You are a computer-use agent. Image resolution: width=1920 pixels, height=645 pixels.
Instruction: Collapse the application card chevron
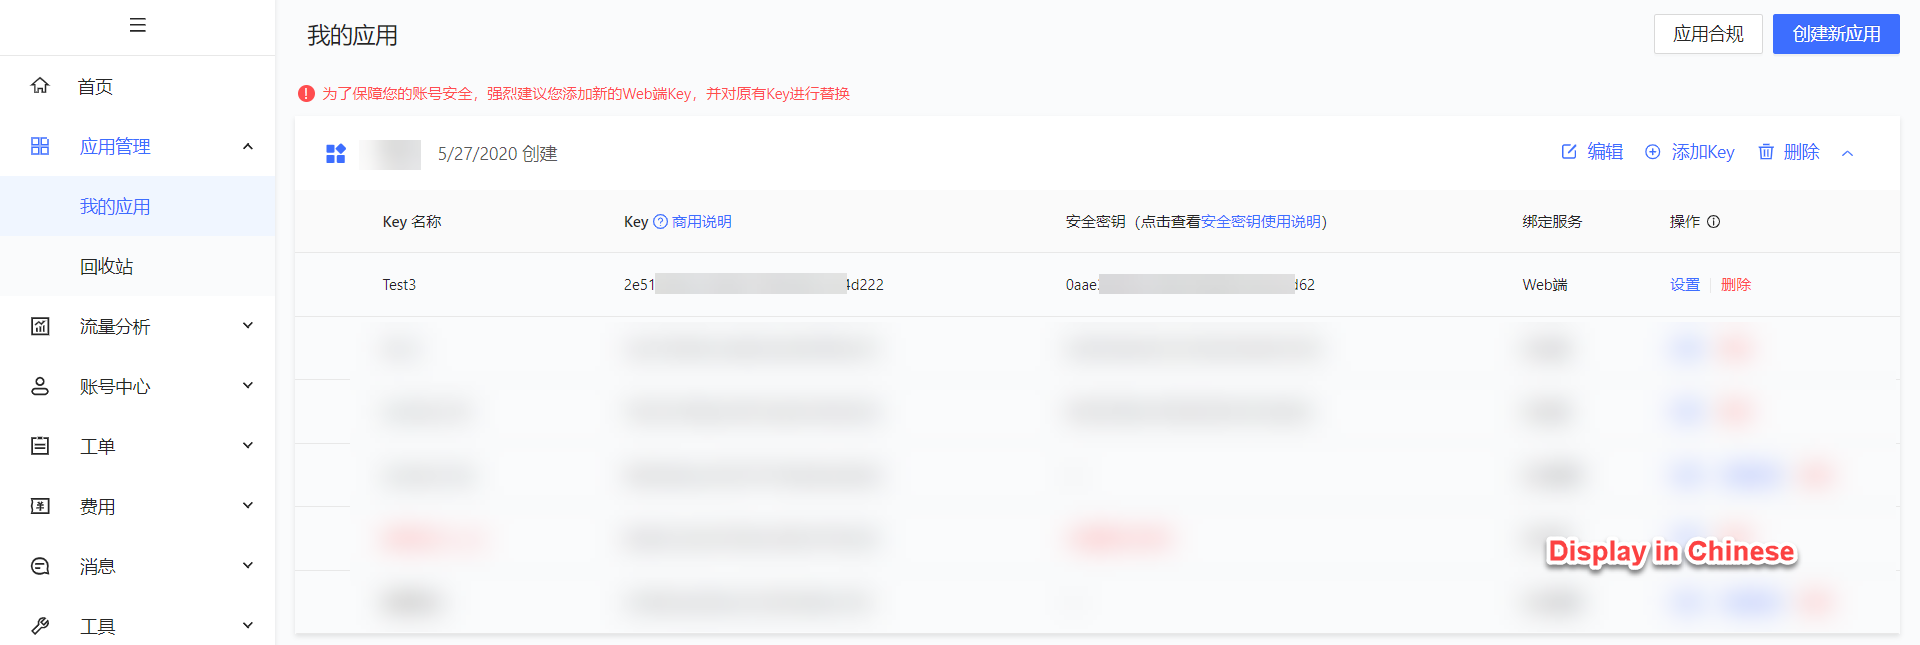[x=1848, y=153]
